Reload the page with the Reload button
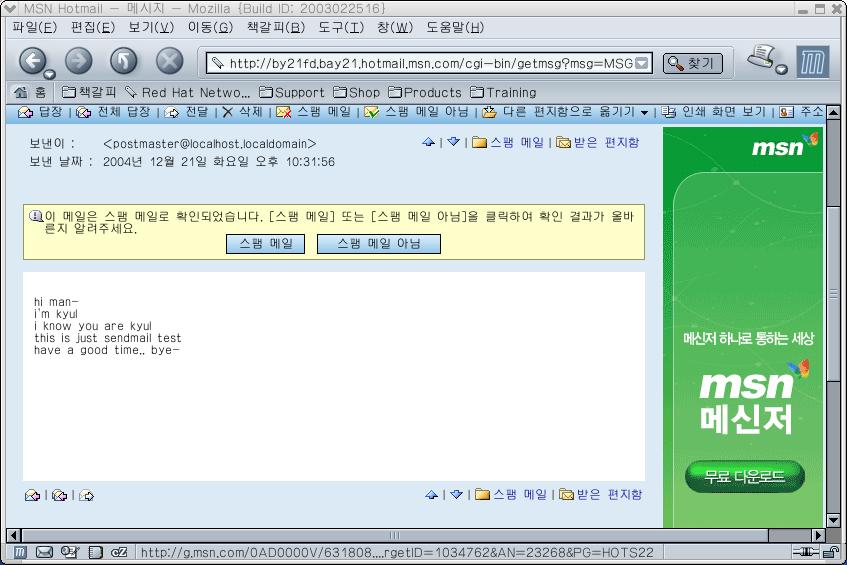847x565 pixels. [124, 61]
